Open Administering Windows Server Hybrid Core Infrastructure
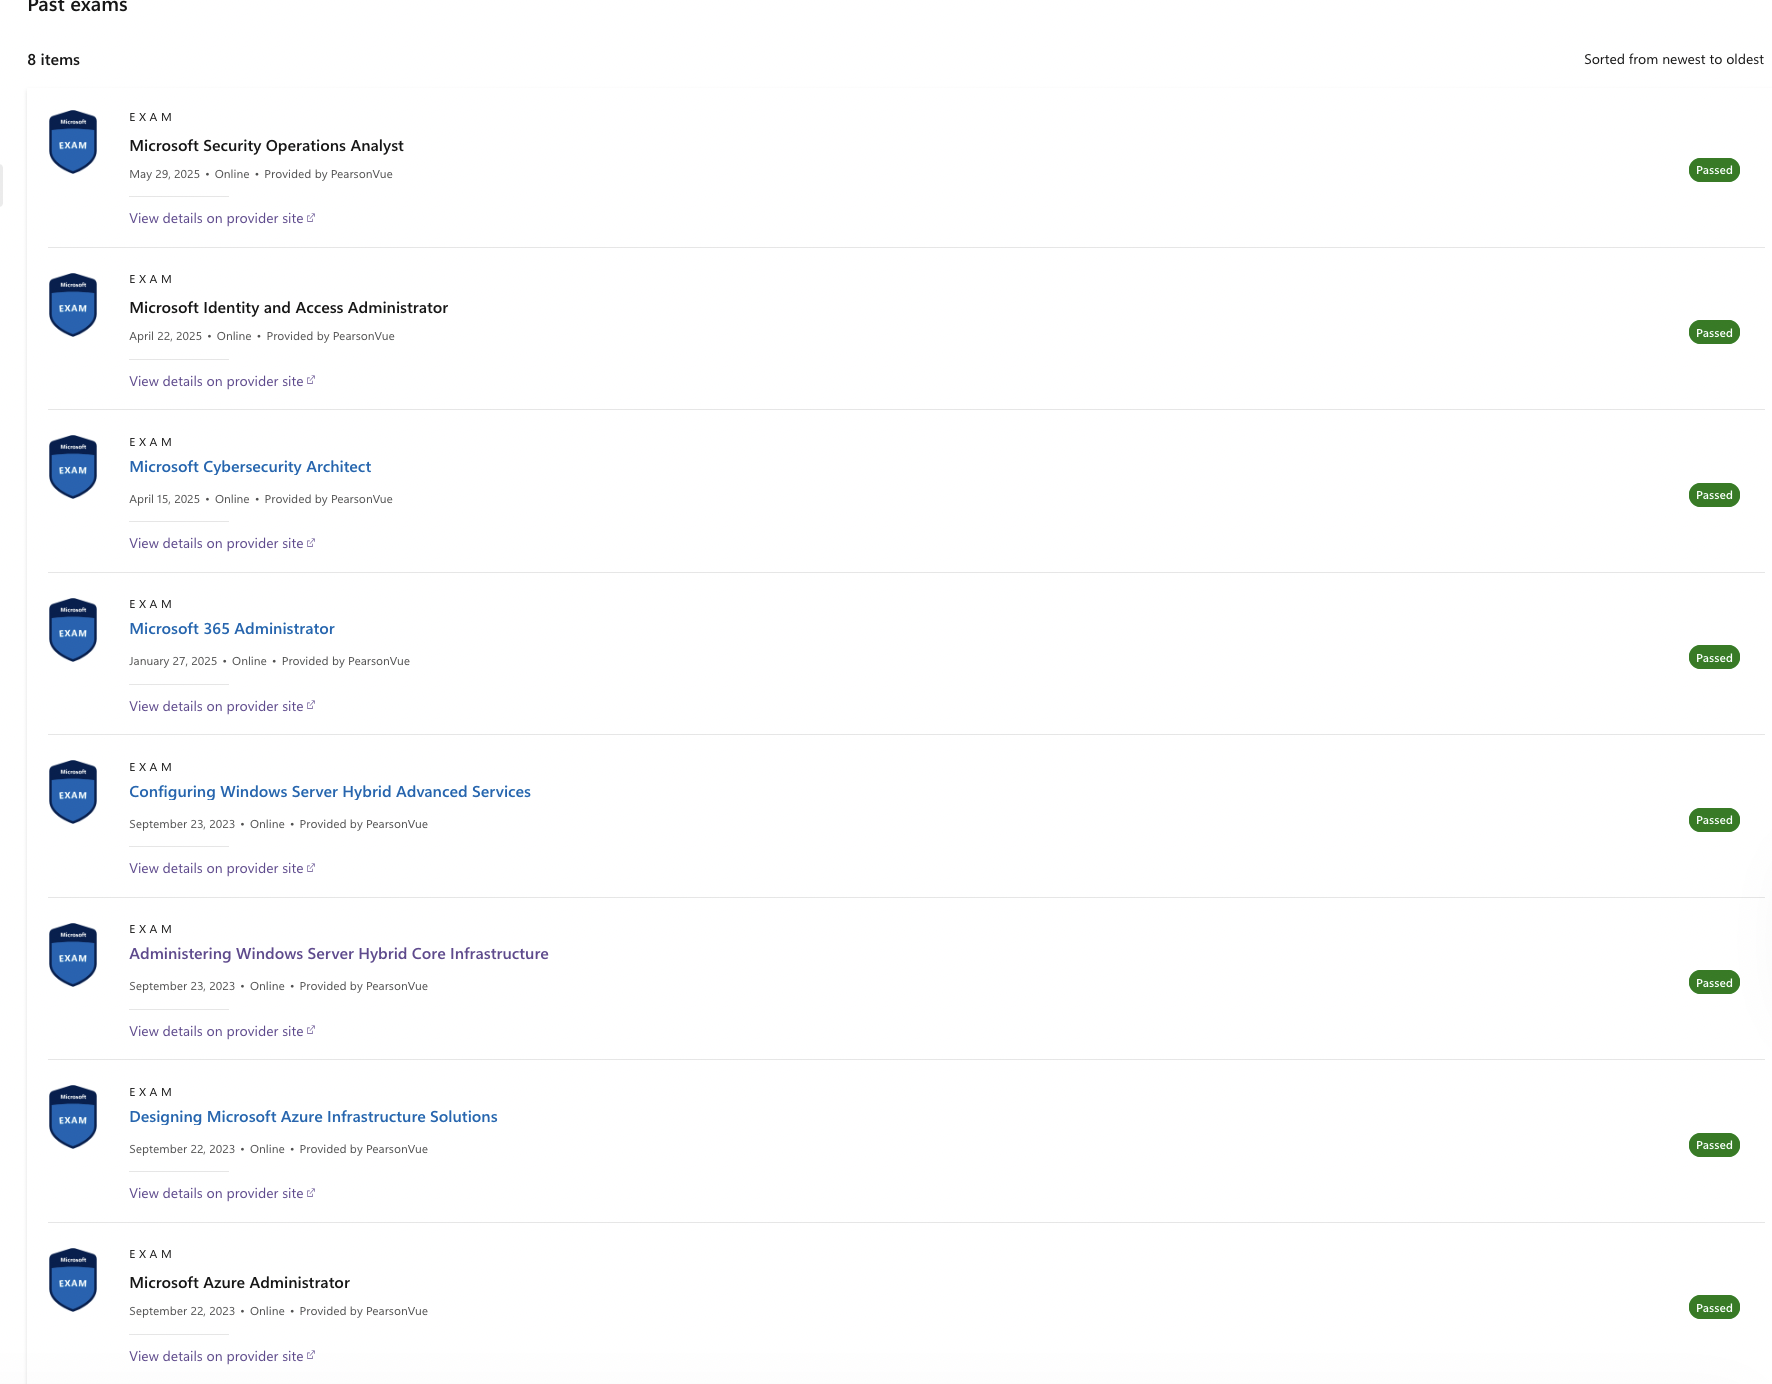 [339, 954]
